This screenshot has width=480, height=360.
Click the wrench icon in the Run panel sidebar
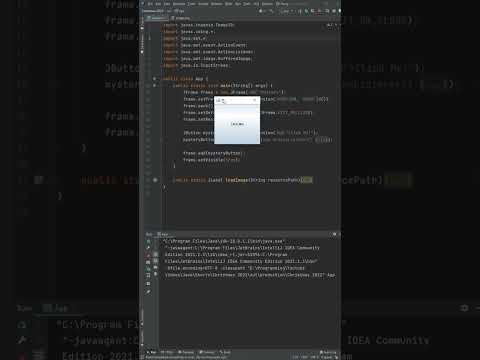148,248
